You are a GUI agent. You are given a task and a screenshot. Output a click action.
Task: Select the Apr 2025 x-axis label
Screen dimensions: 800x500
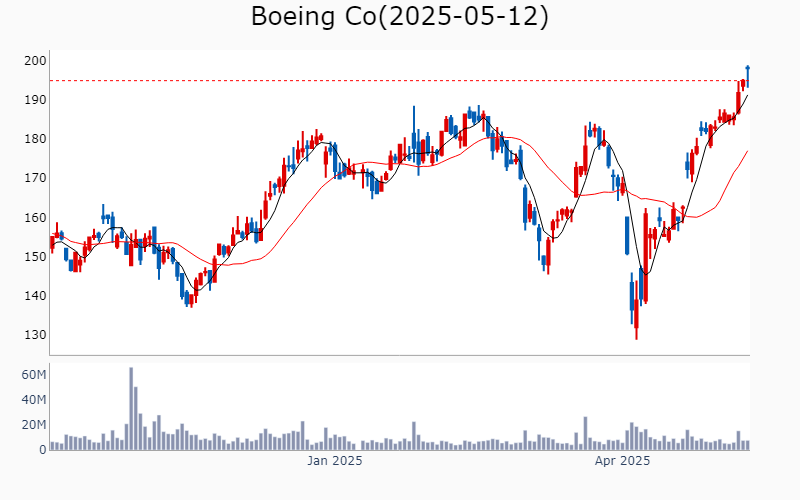coord(622,461)
